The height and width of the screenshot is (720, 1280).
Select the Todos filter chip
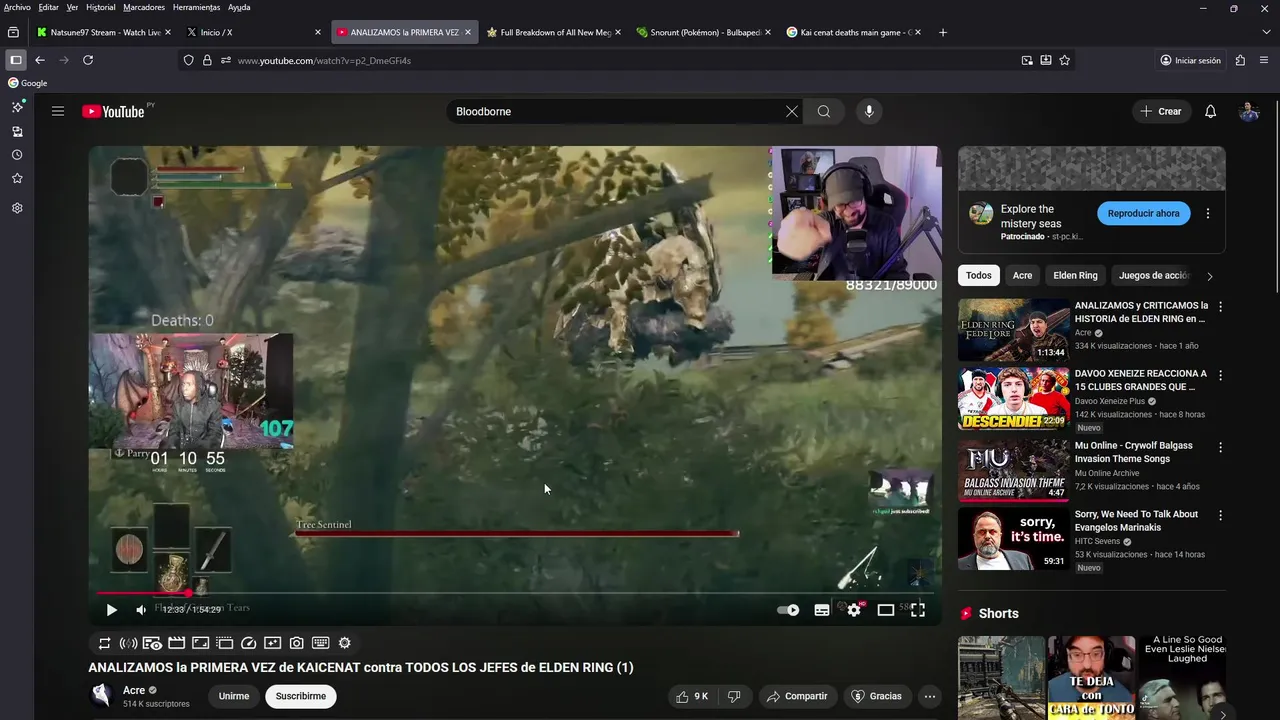tap(979, 275)
